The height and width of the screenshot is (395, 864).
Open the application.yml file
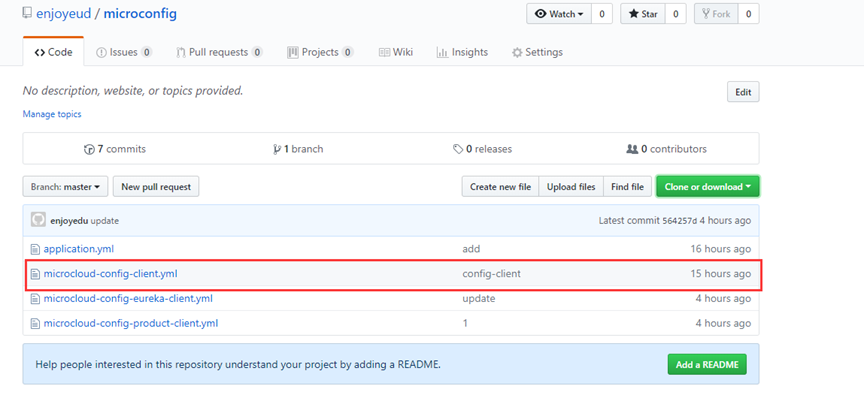[x=79, y=249]
